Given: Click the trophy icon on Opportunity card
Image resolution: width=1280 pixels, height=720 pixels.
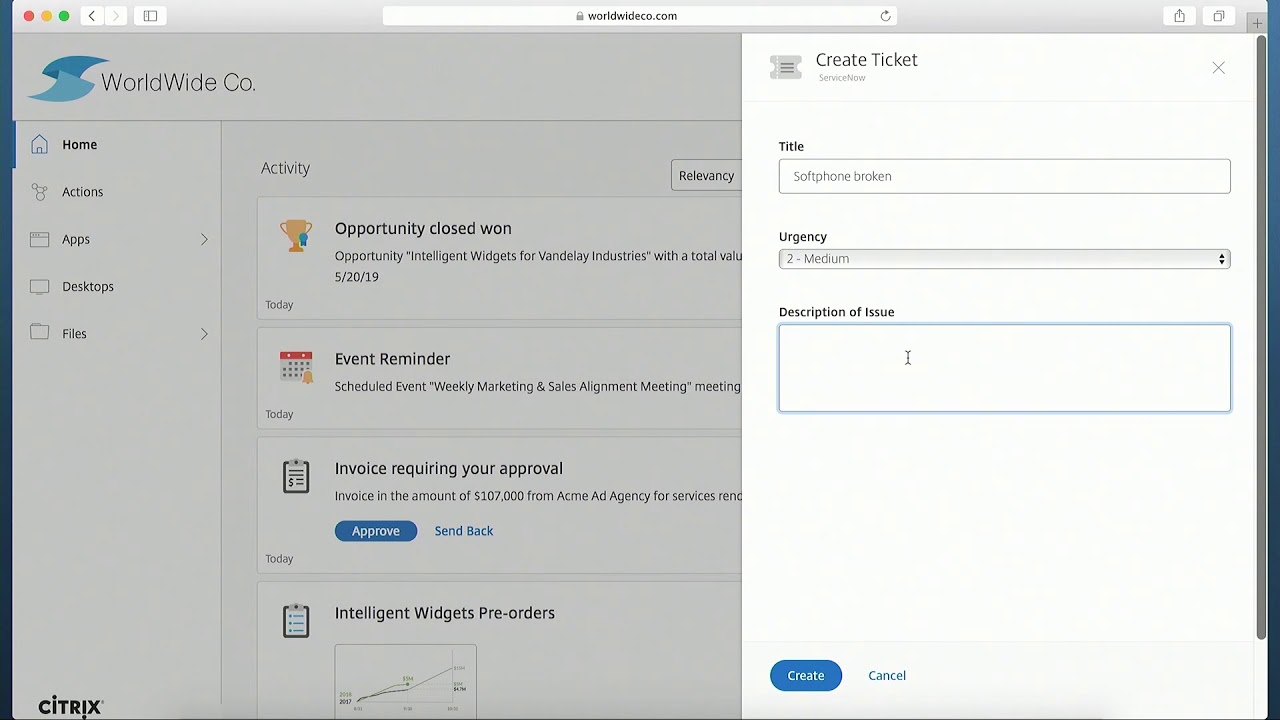Looking at the screenshot, I should 296,236.
